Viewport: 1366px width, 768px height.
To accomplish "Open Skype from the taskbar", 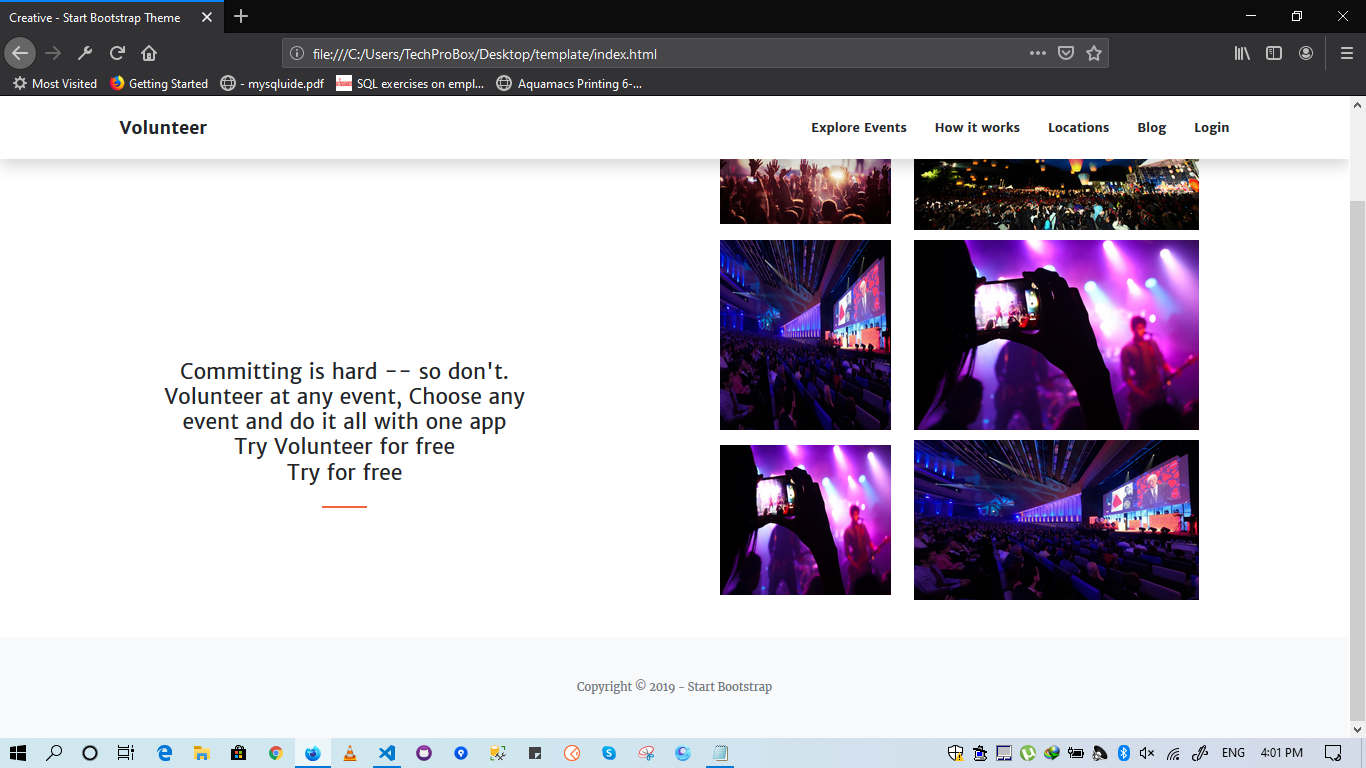I will [609, 753].
